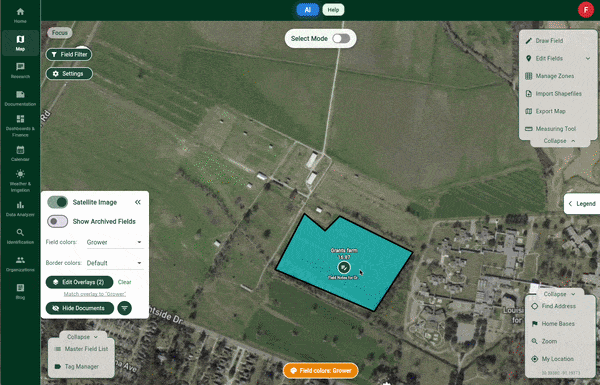Open Data Analyzer in the sidebar

(x=20, y=209)
